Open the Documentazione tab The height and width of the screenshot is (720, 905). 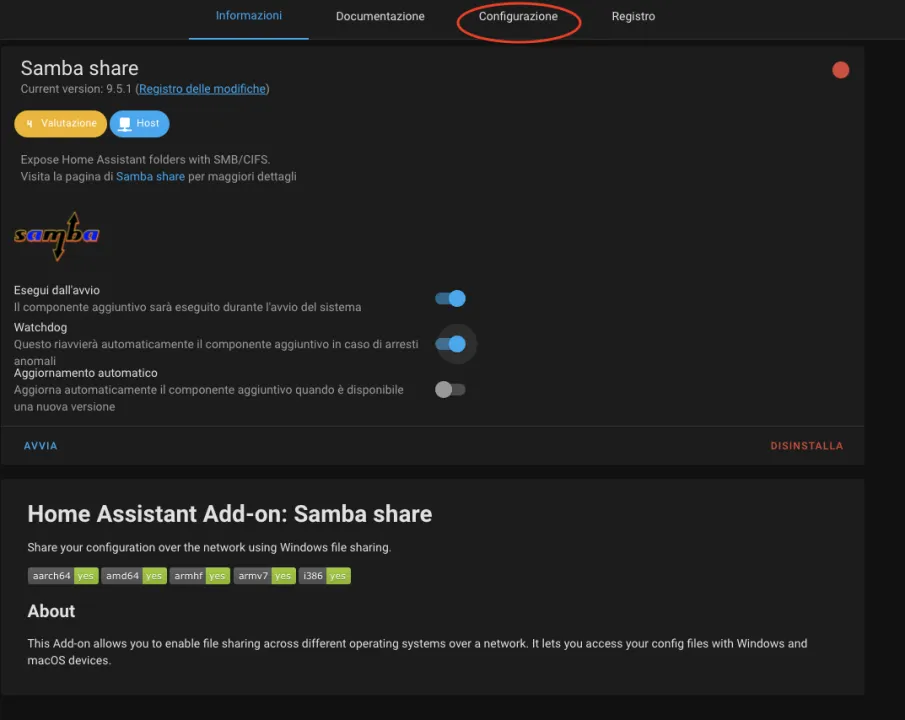380,16
